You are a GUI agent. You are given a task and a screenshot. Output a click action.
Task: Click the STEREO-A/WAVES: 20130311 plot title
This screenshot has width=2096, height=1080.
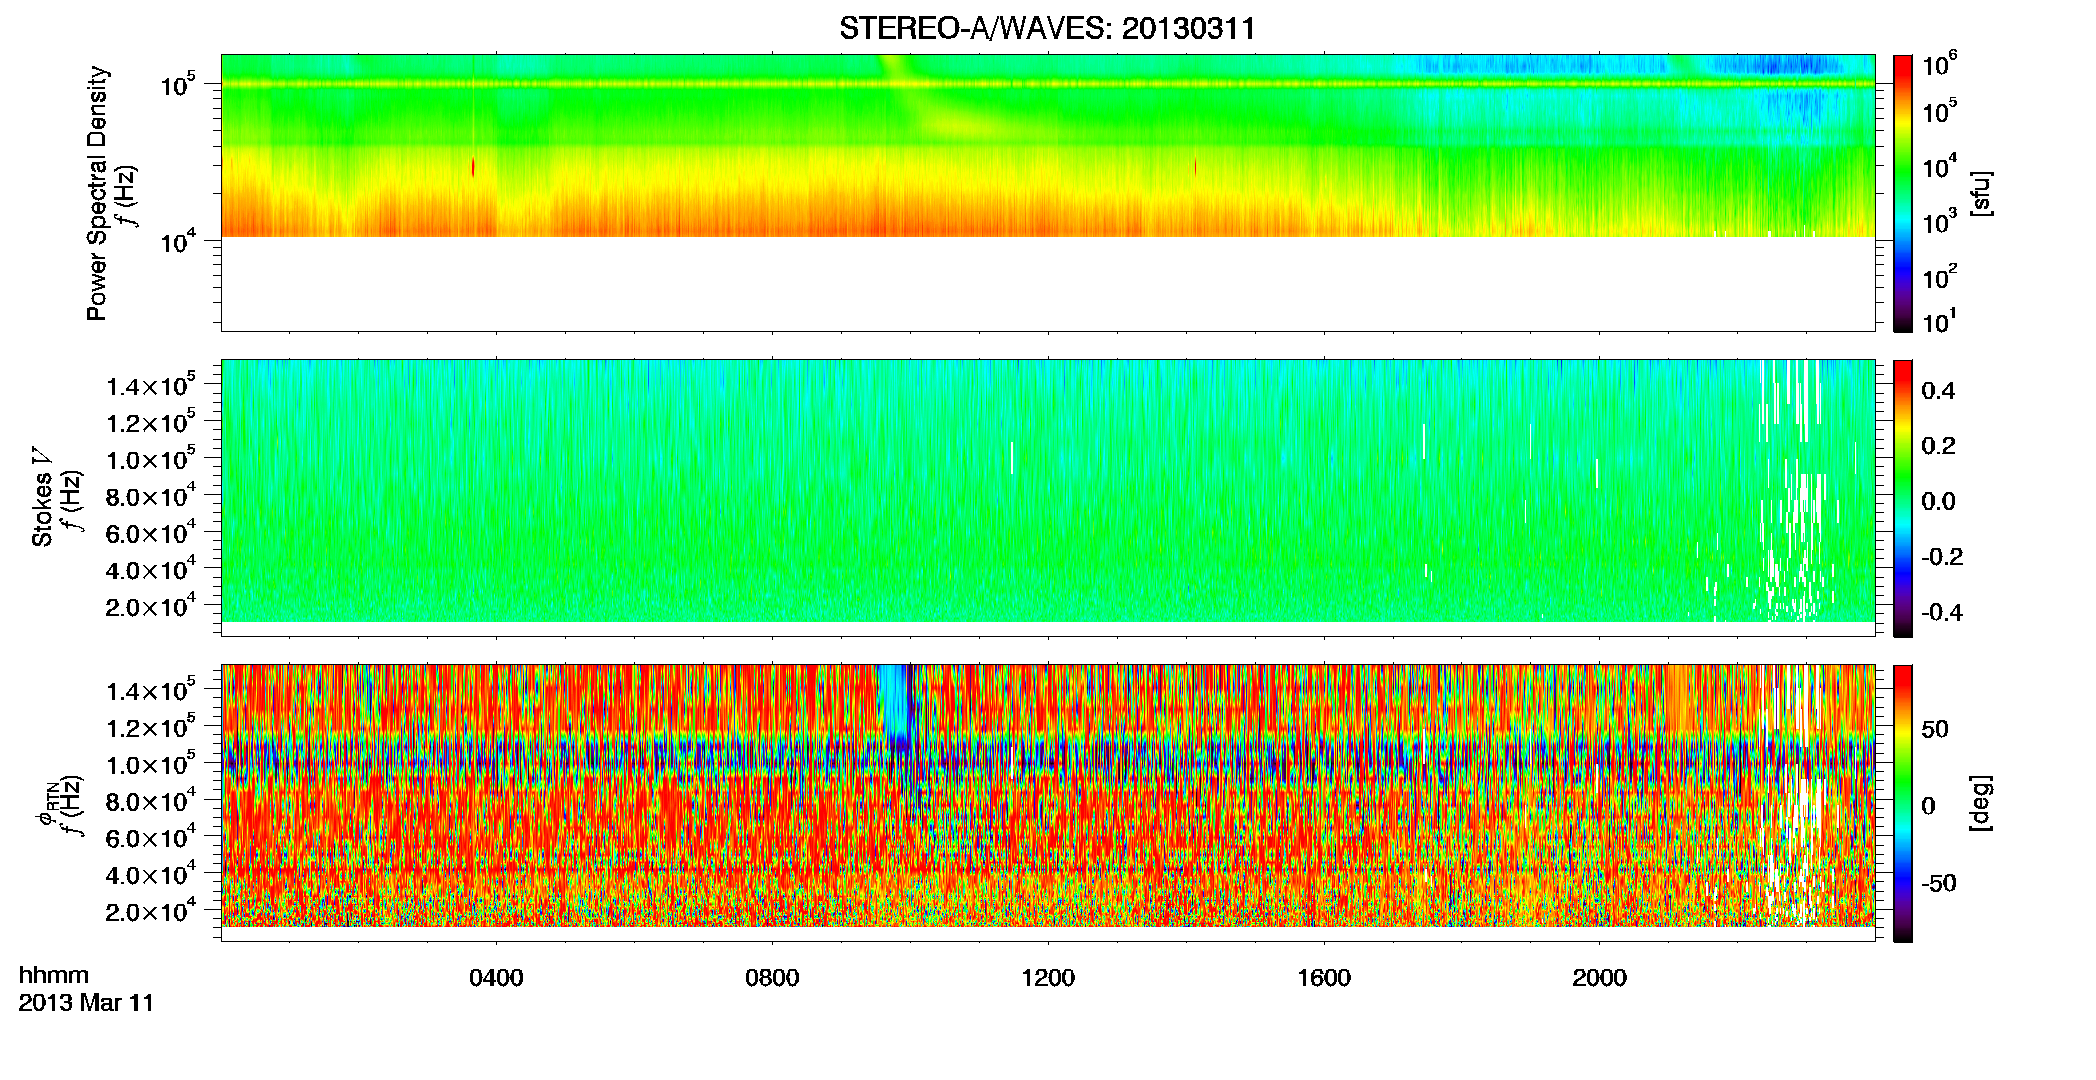click(1047, 29)
